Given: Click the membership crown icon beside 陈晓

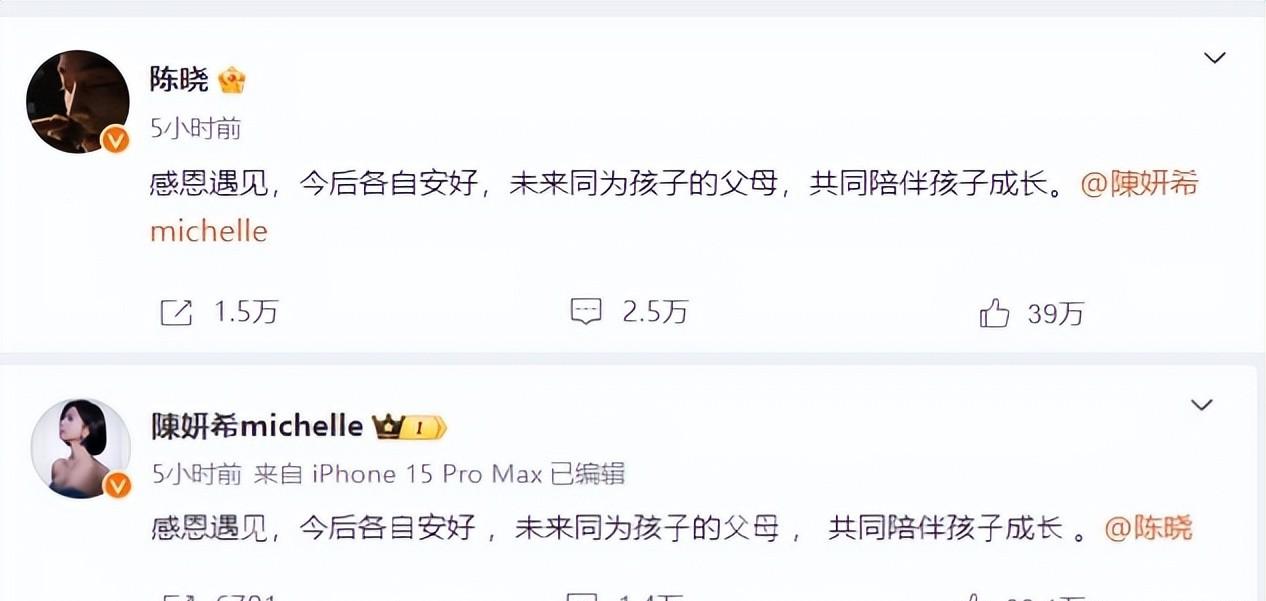Looking at the screenshot, I should click(x=232, y=80).
